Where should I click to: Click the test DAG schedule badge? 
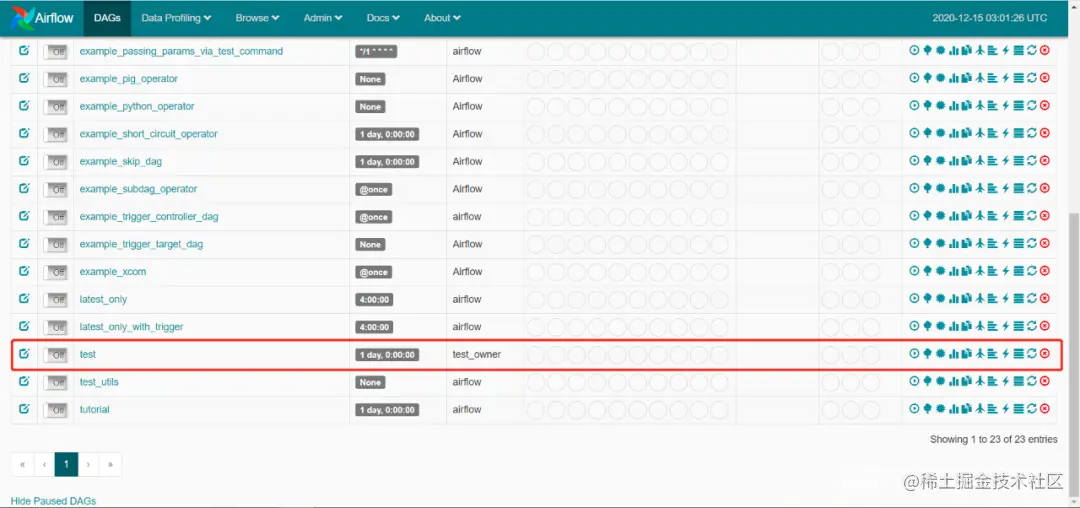point(387,354)
